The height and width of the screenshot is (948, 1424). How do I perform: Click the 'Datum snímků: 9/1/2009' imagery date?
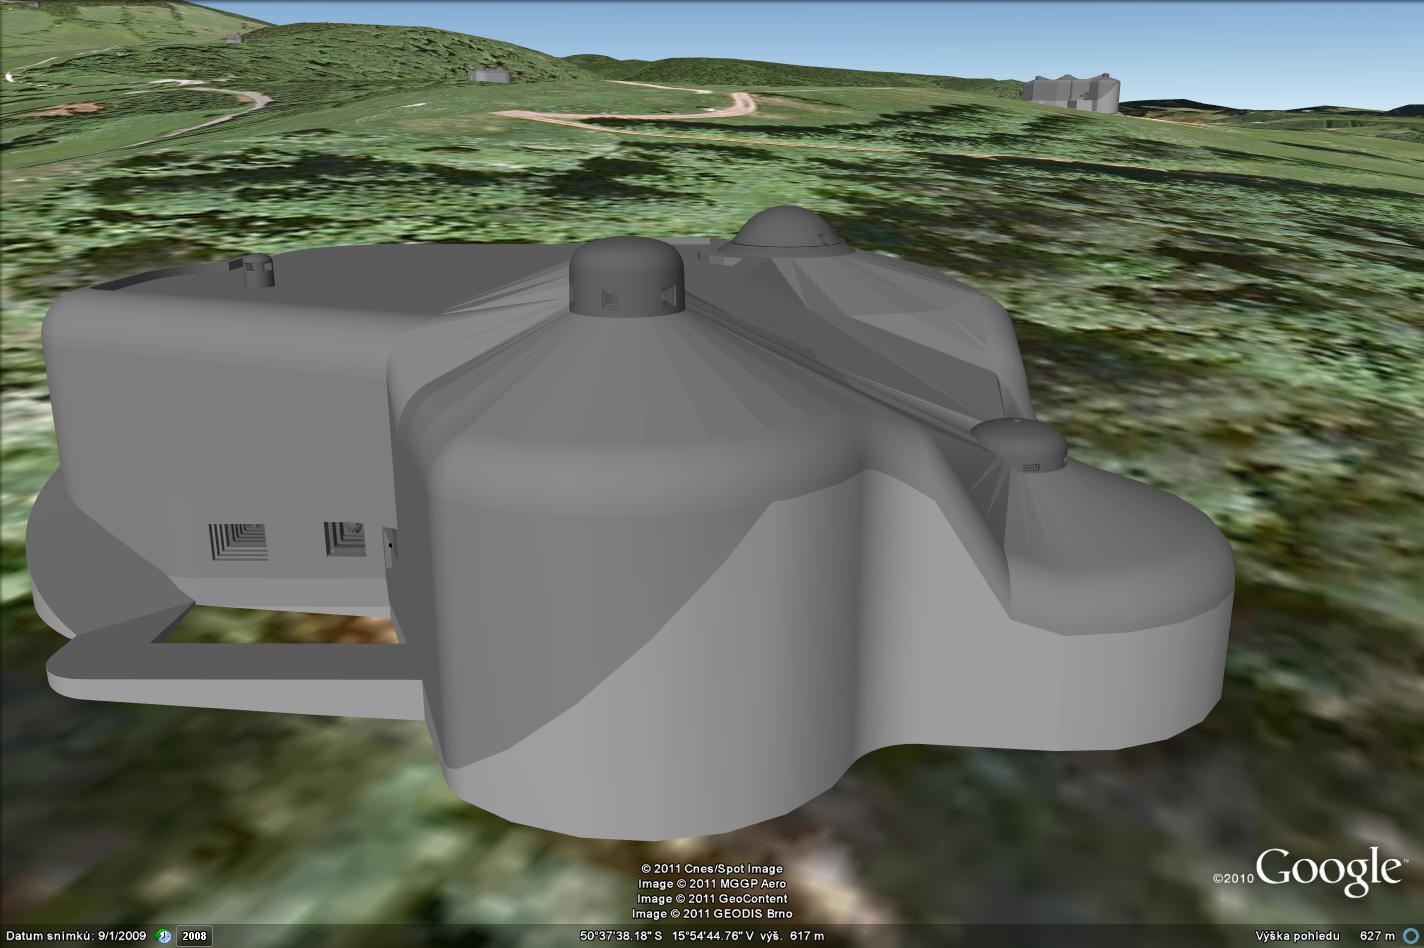[x=74, y=936]
